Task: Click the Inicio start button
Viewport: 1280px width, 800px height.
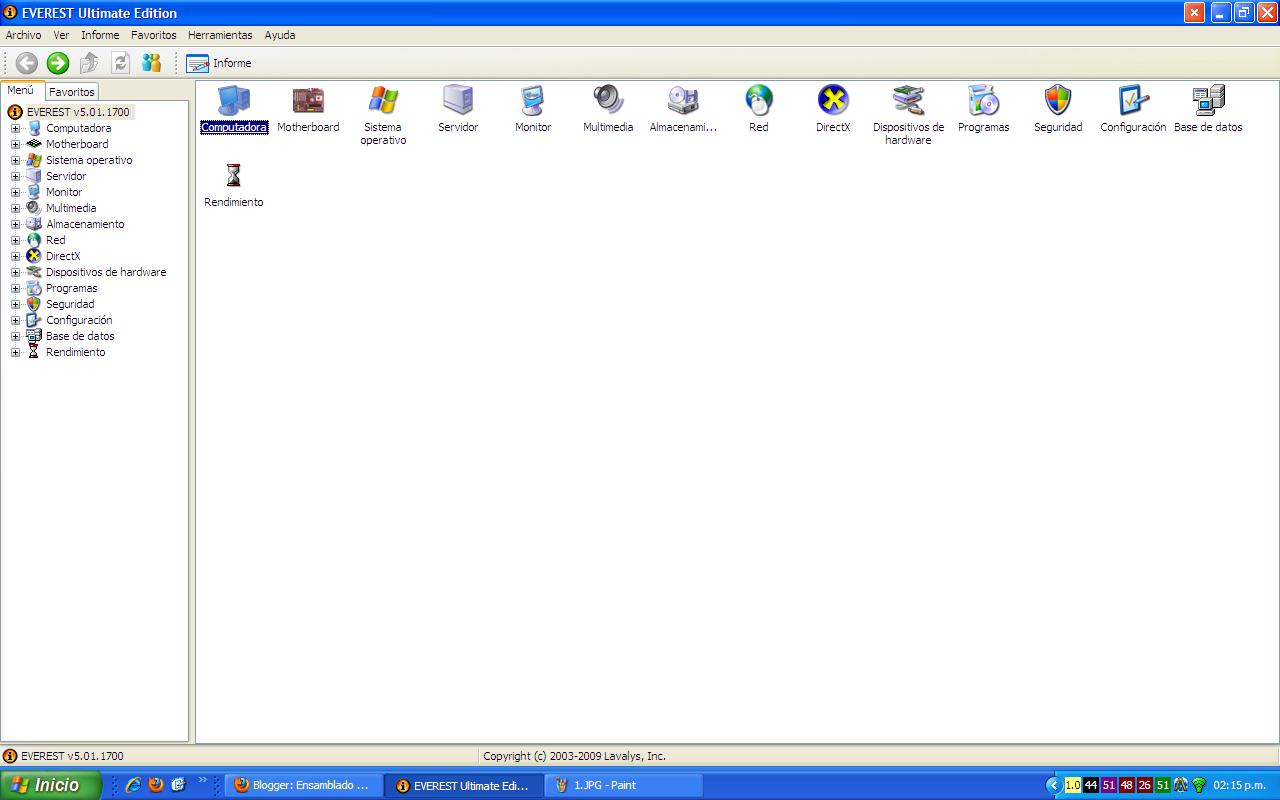Action: pos(50,785)
